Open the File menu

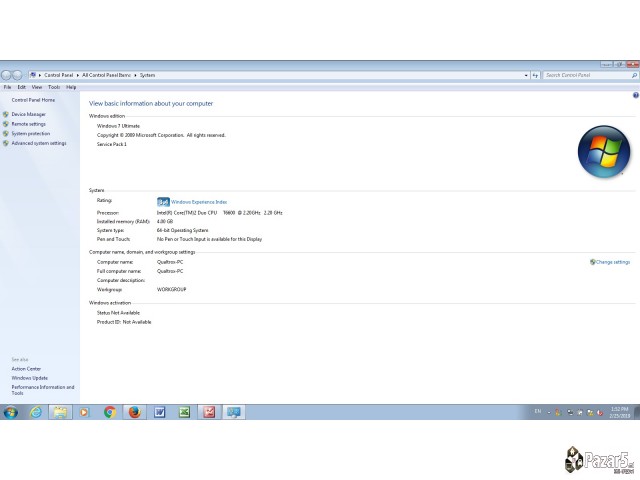(7, 87)
